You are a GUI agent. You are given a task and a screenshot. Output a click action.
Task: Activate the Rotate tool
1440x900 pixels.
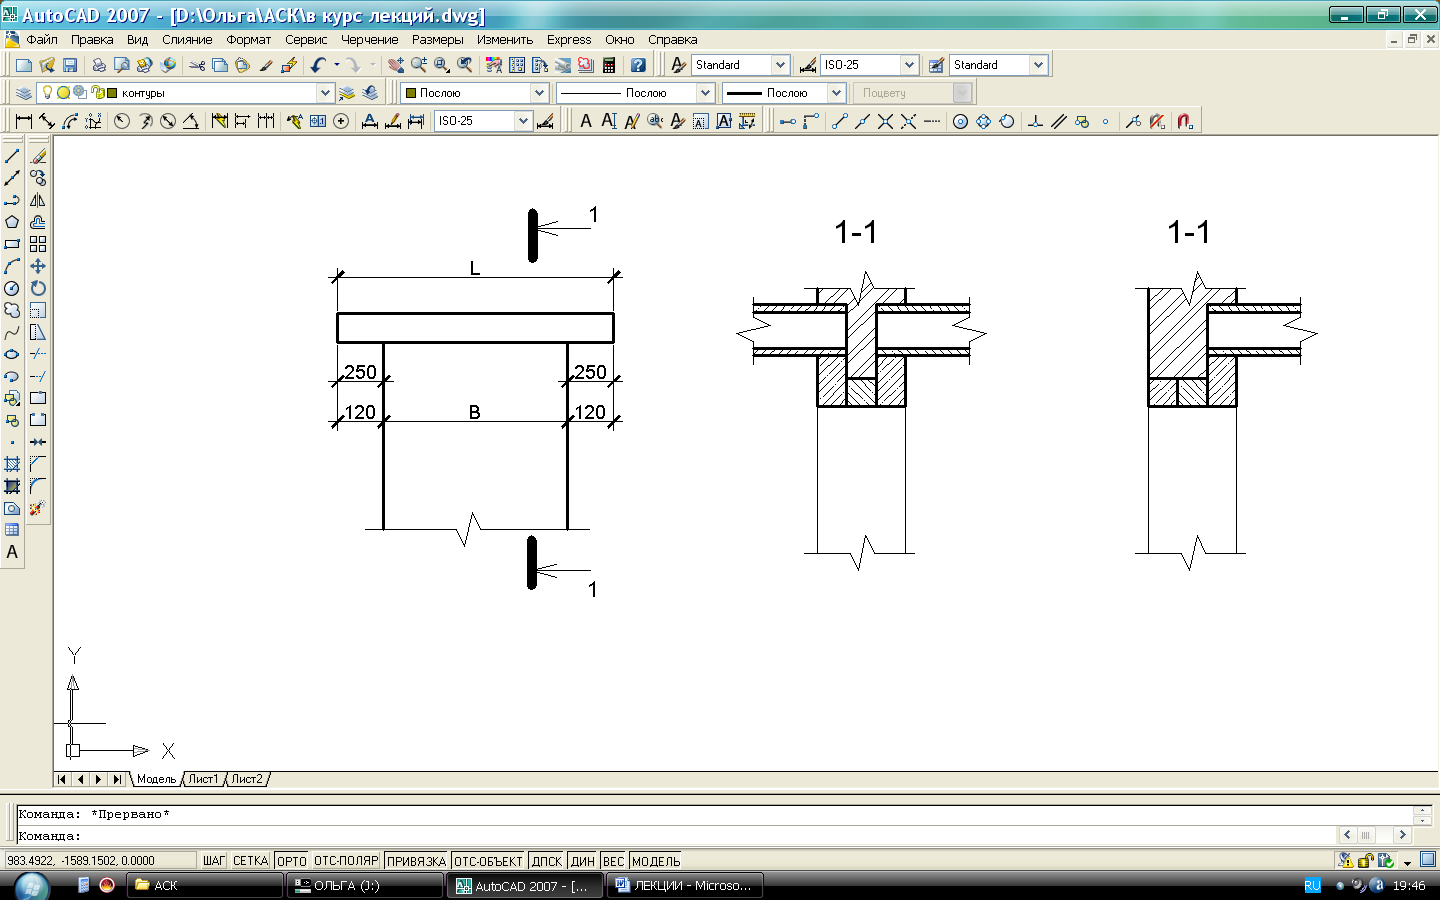point(38,288)
